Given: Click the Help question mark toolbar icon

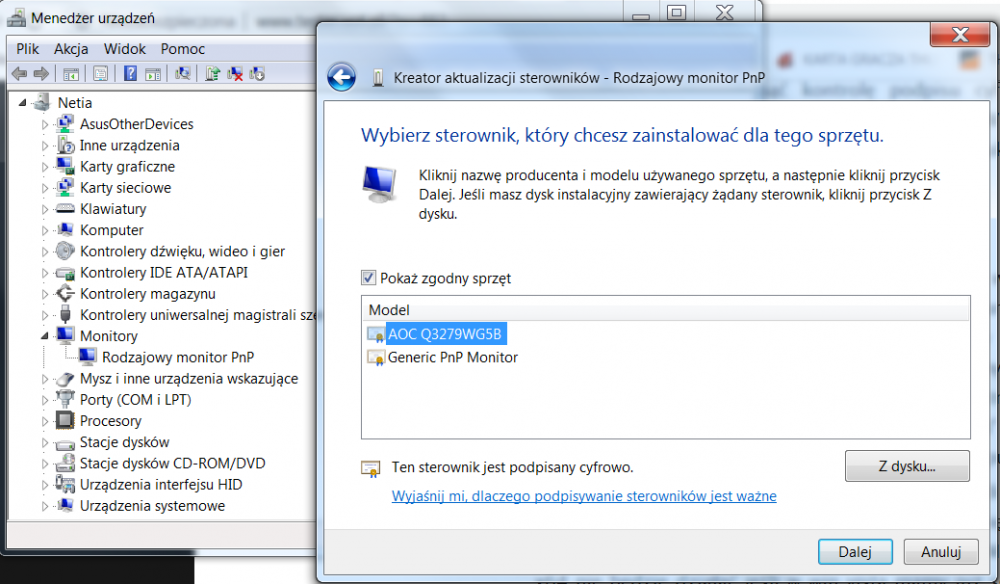Looking at the screenshot, I should pos(130,73).
